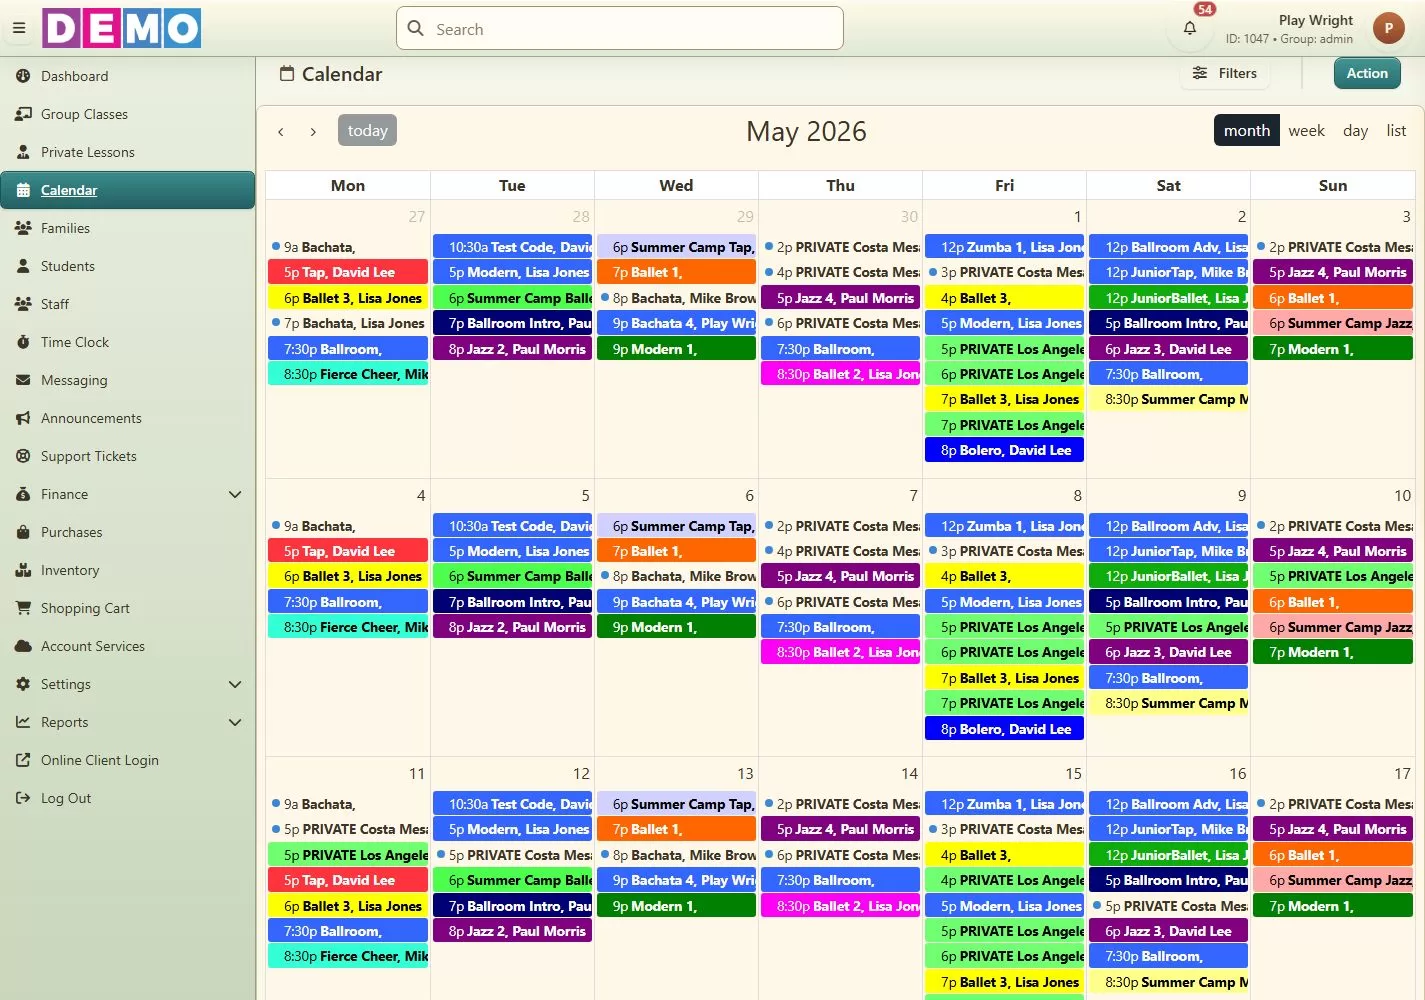Image resolution: width=1425 pixels, height=1000 pixels.
Task: Open 12p JuniorBallet event on May 2
Action: coord(1169,298)
